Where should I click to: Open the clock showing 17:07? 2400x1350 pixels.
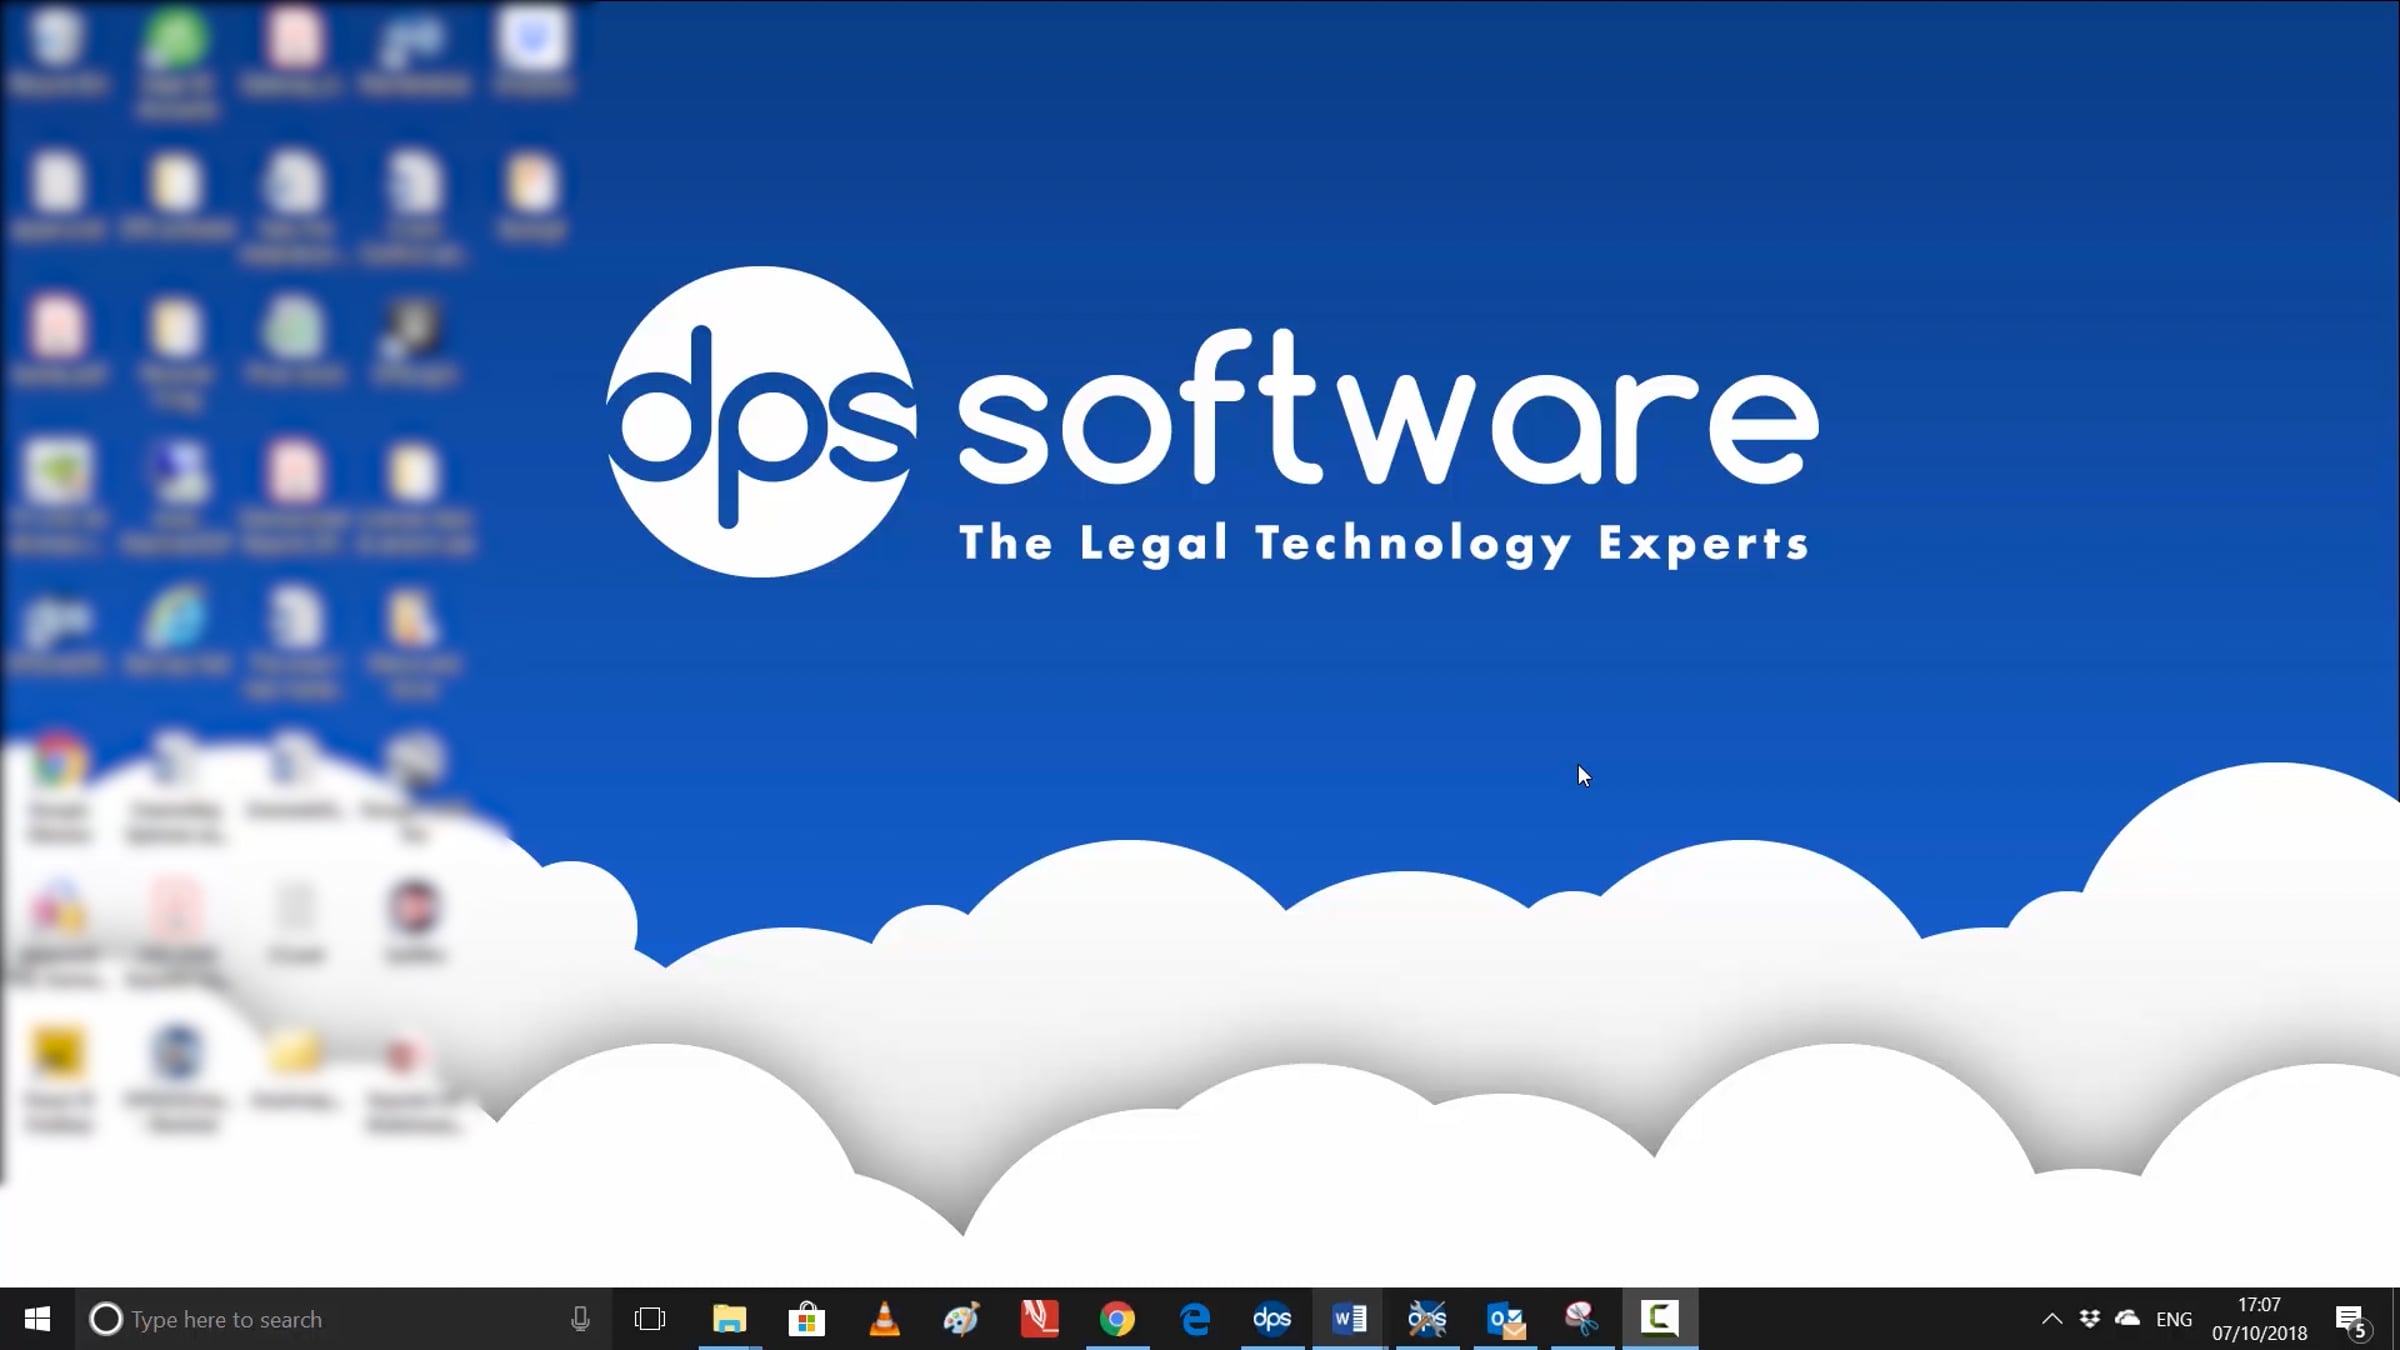point(2260,1319)
